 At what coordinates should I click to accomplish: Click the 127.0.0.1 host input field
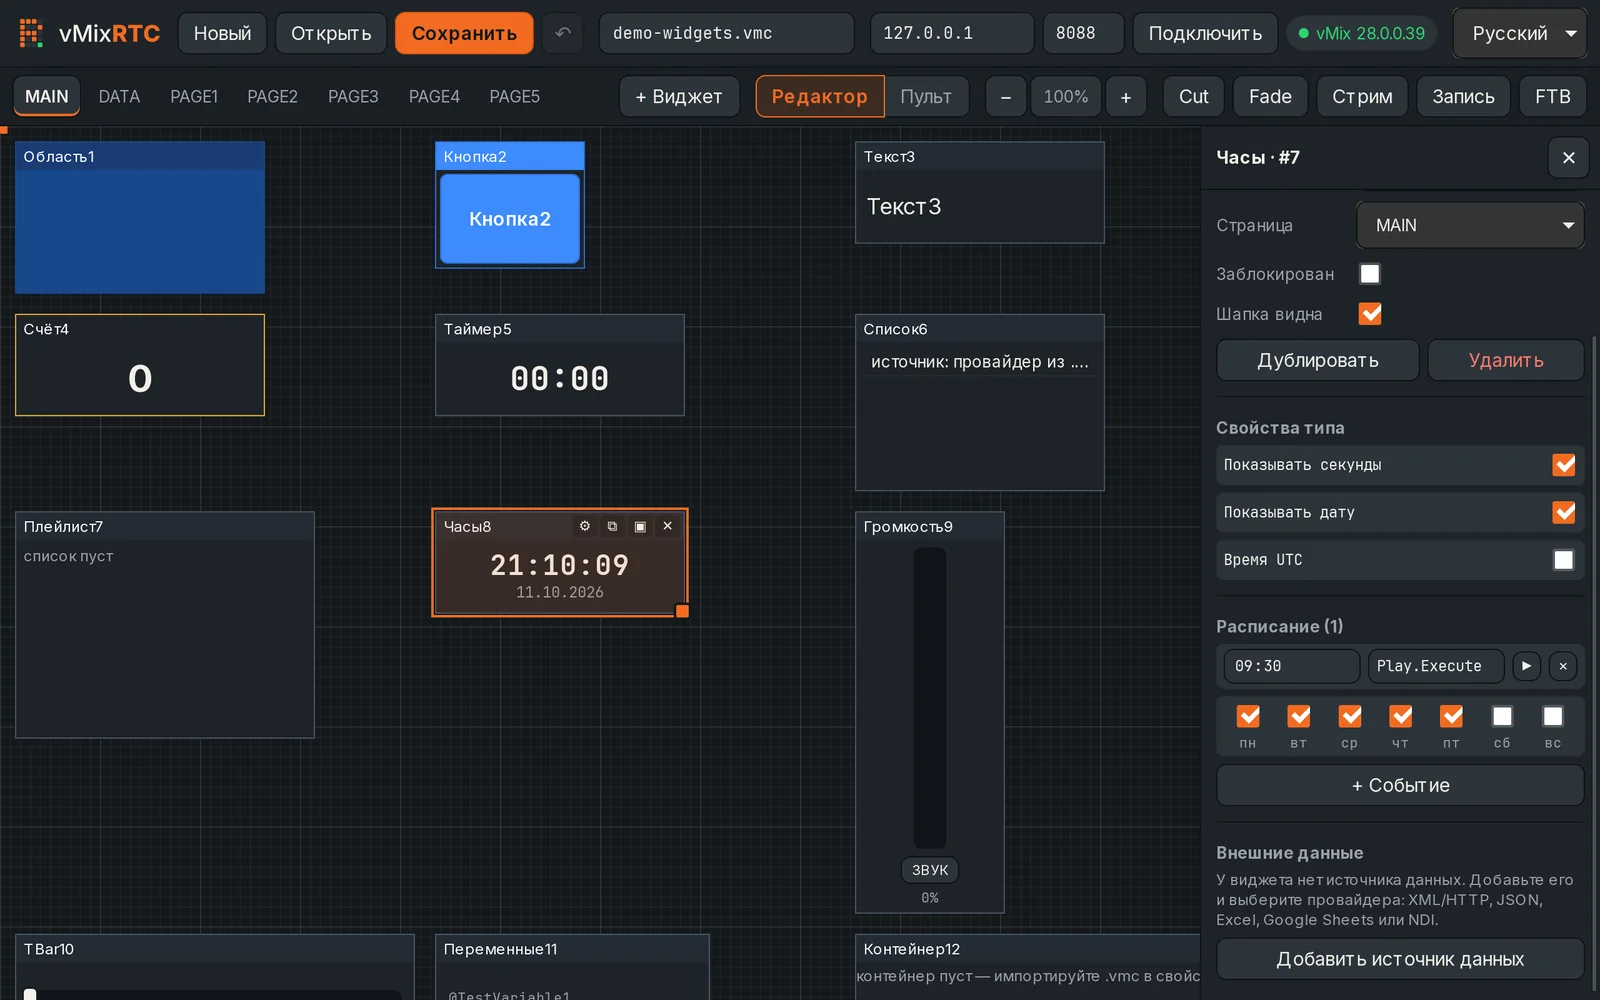(952, 33)
